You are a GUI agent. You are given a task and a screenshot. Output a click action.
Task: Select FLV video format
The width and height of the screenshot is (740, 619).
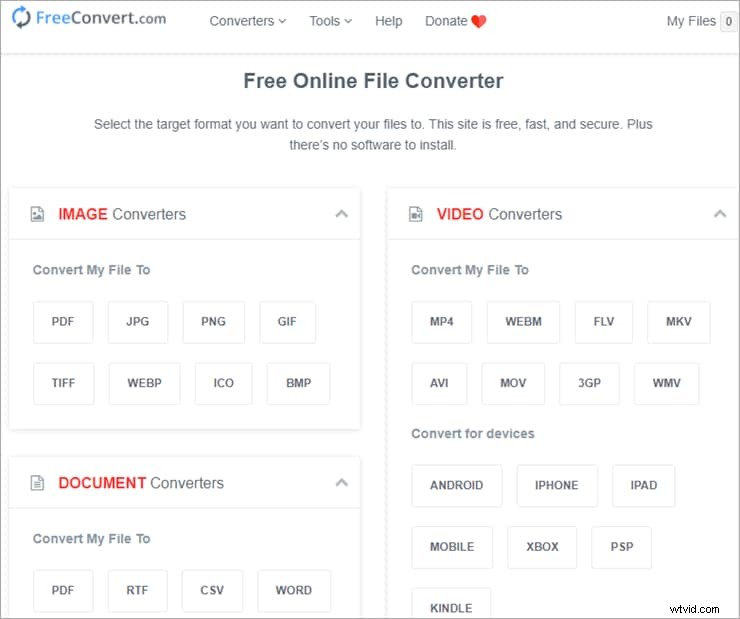[x=604, y=322]
